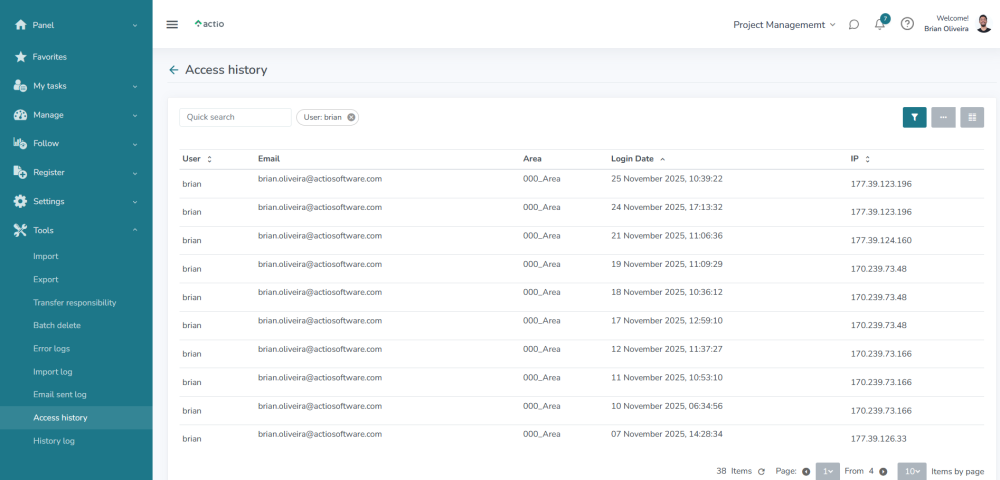
Task: Go back using the arrow beside Access history
Action: pos(173,70)
